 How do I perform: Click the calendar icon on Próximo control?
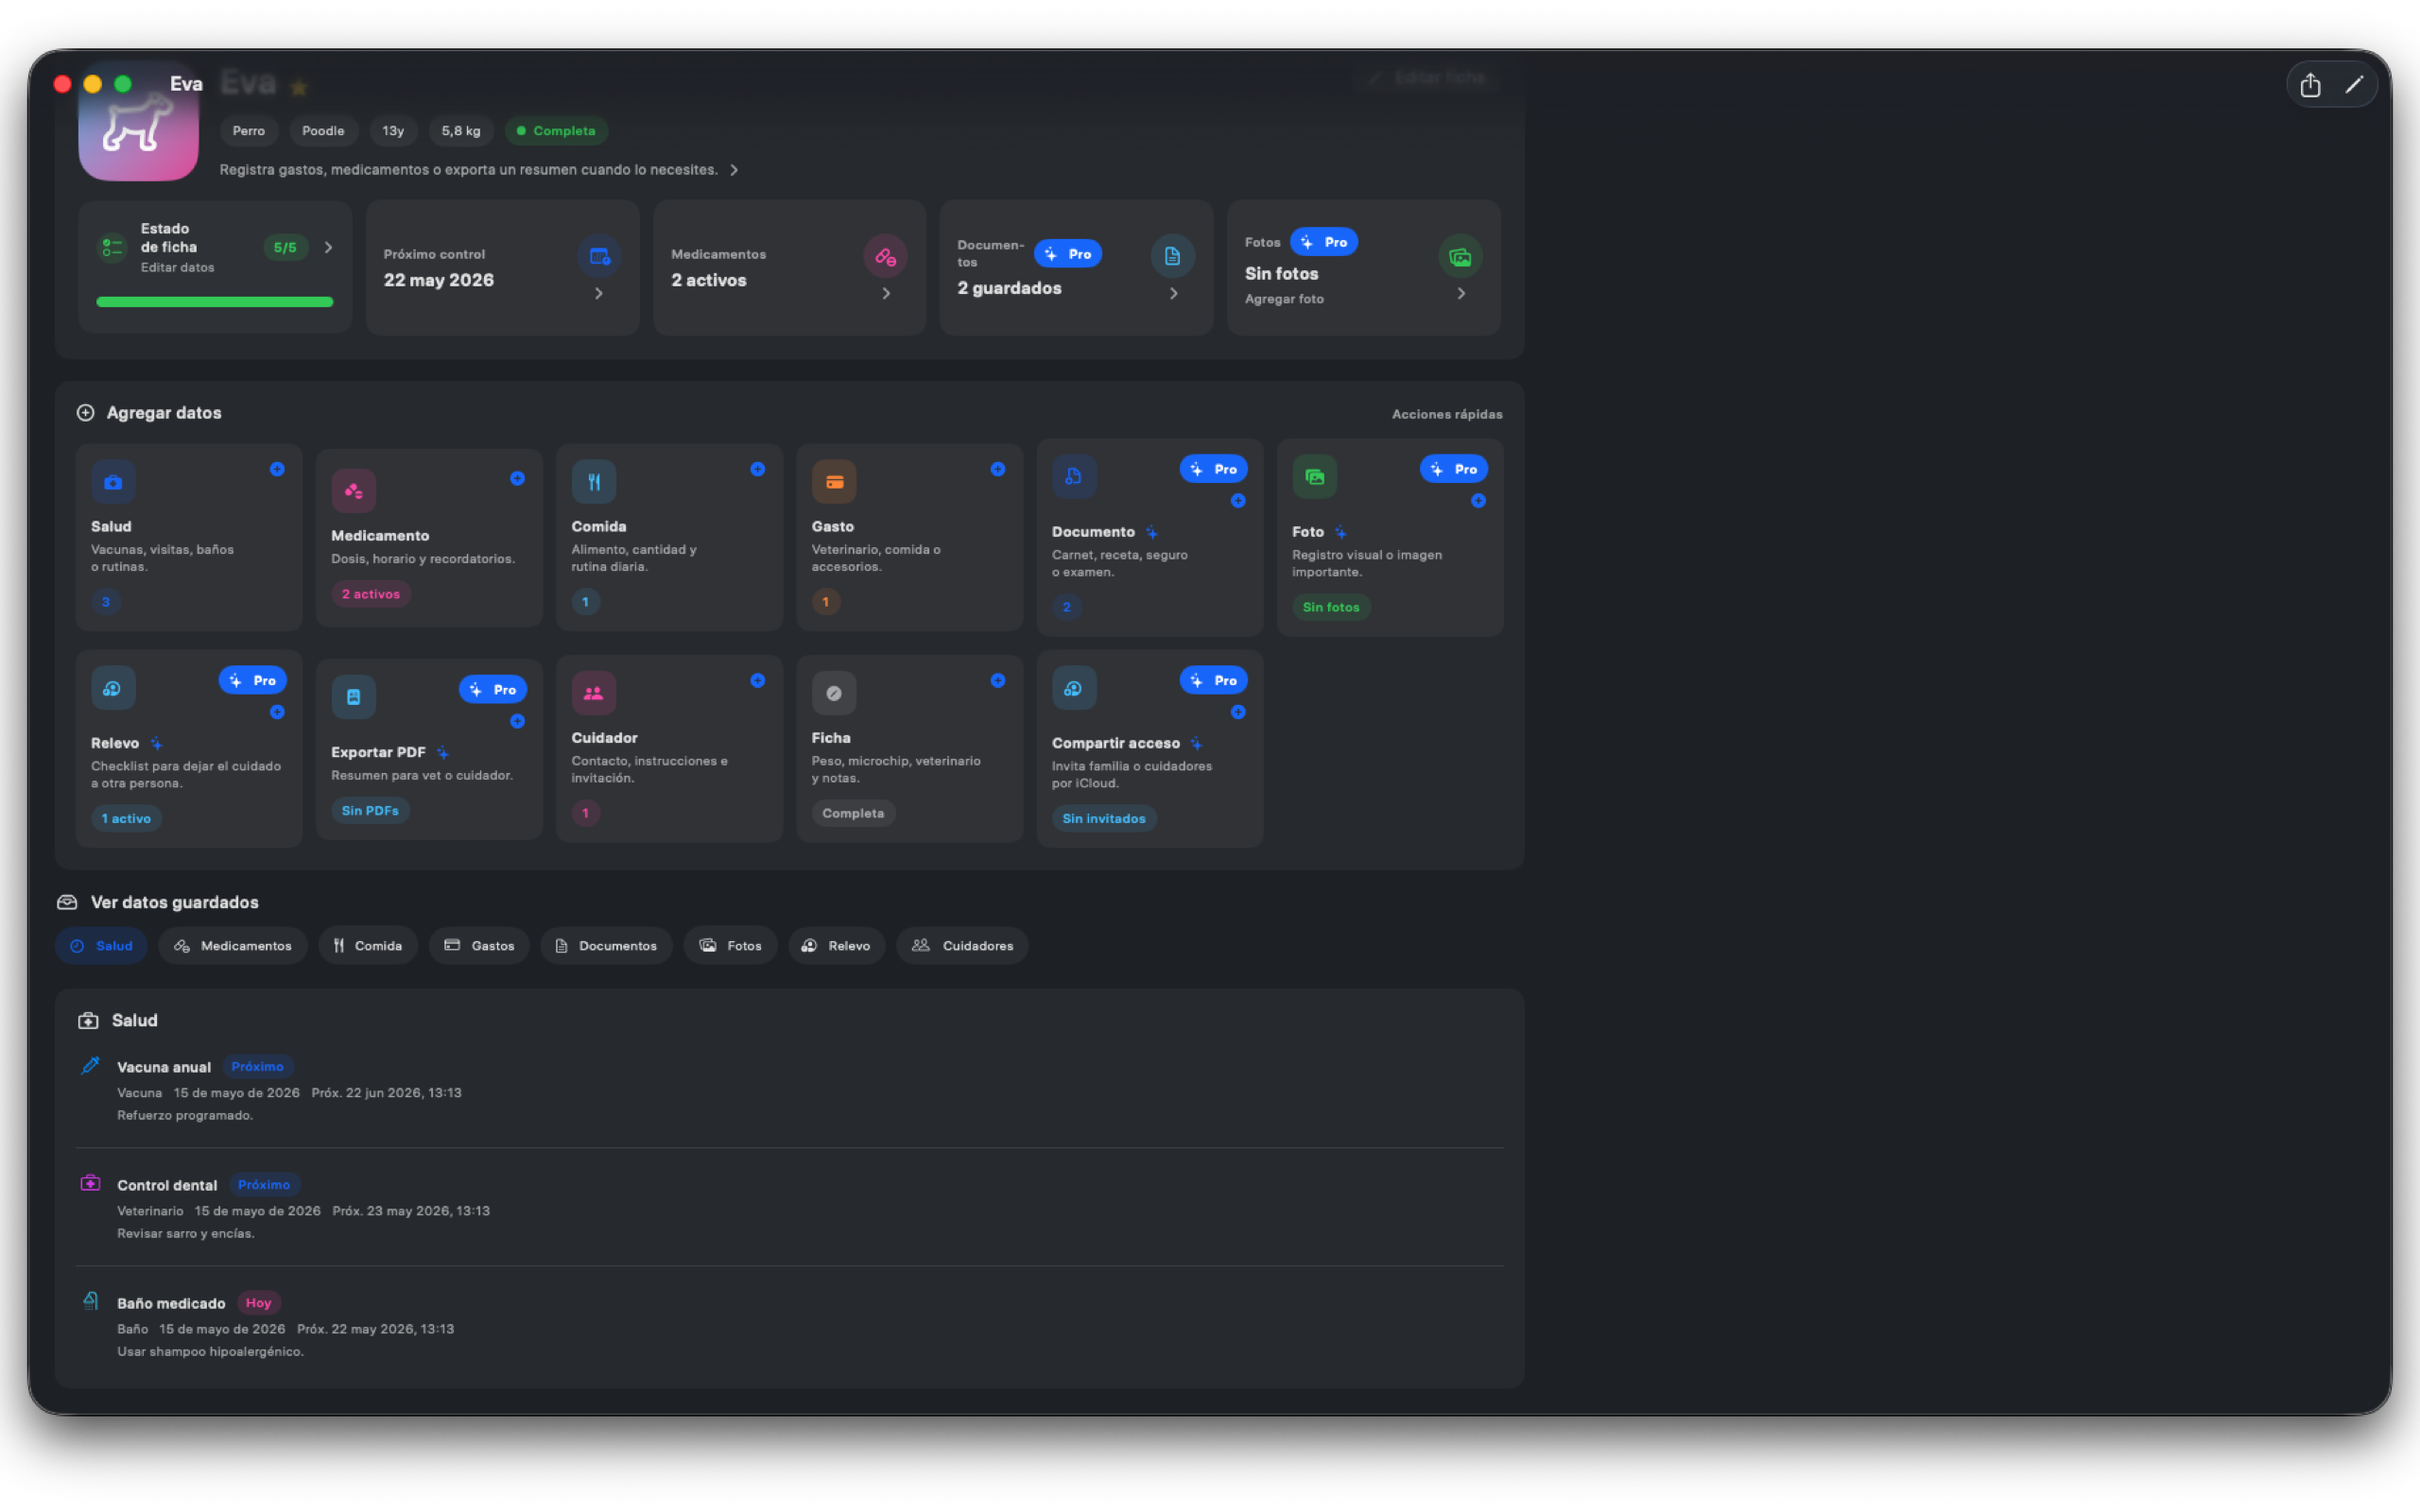599,257
